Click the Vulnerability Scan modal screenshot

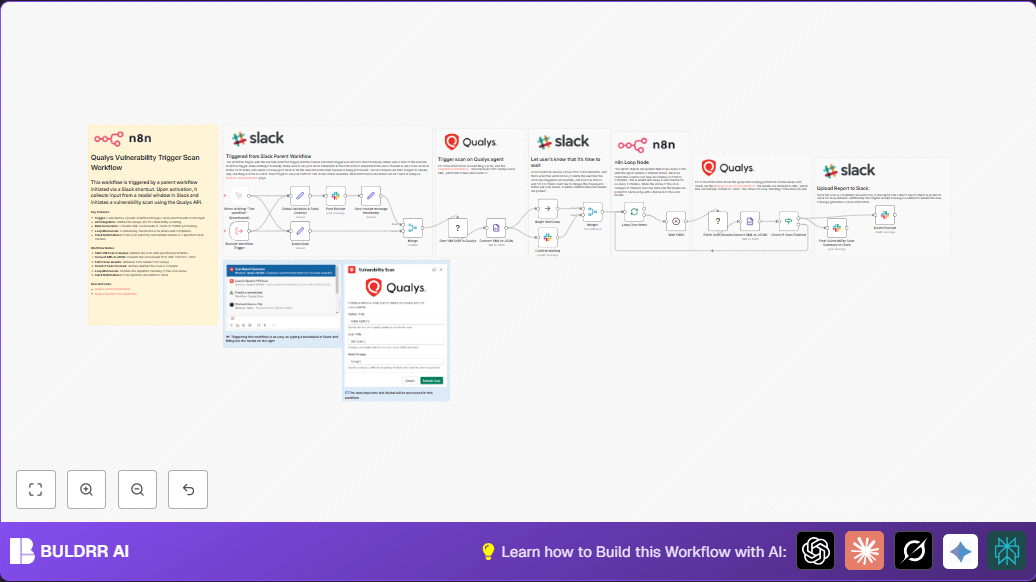click(x=396, y=326)
